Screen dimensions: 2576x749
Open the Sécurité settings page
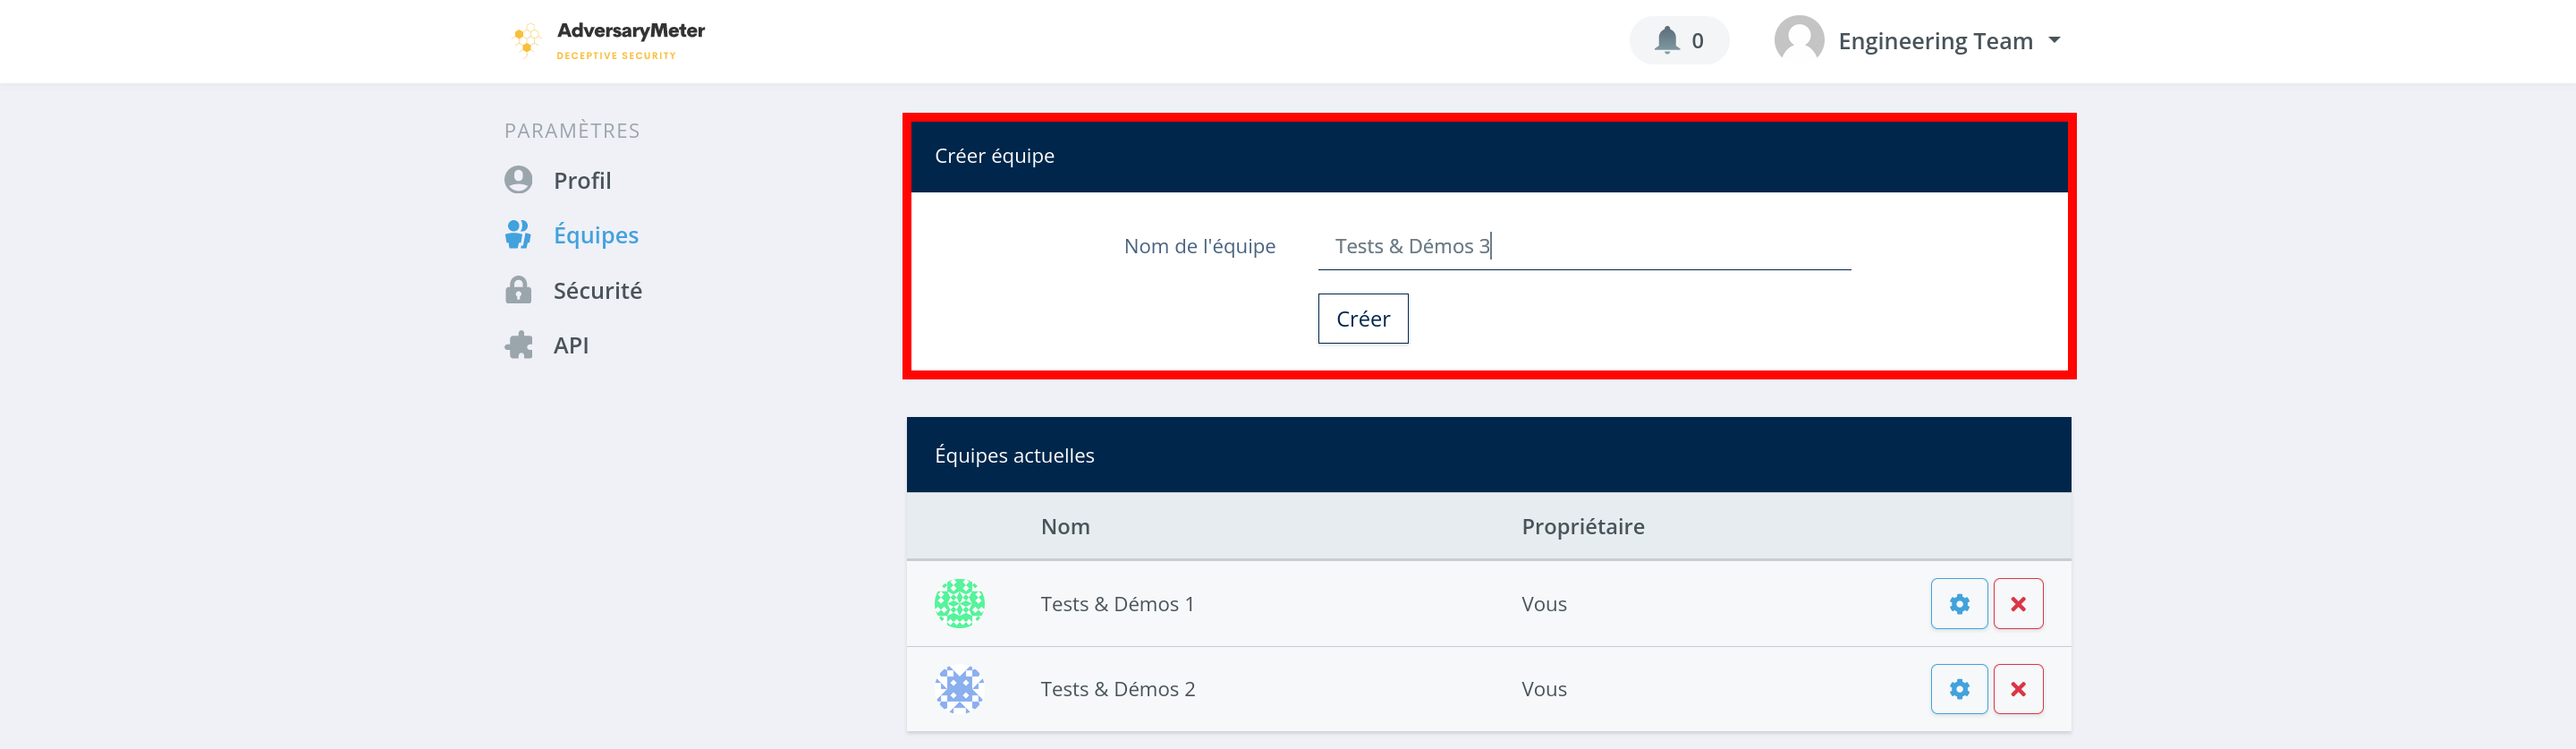[x=597, y=290]
